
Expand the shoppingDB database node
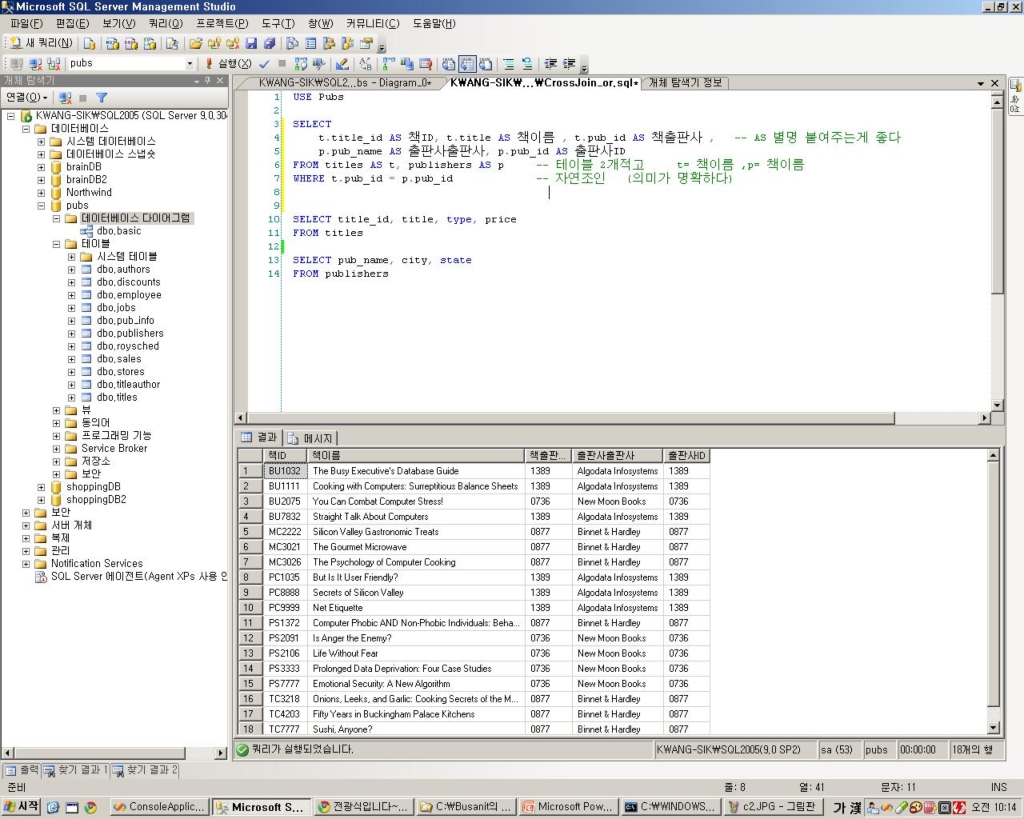pos(41,487)
